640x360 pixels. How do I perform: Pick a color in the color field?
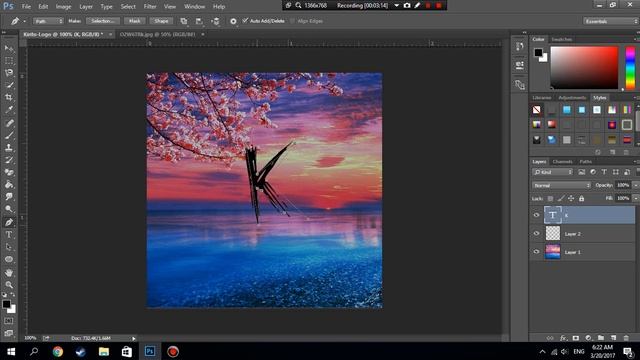[x=584, y=67]
